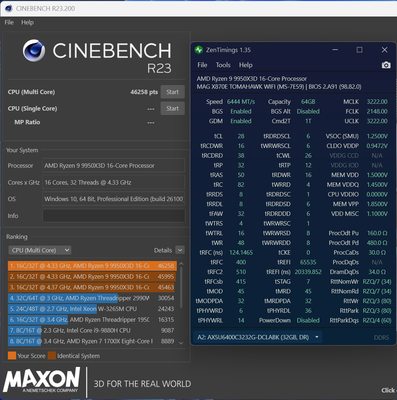
Task: Click the 46258 pts multi core score
Action: coord(144,92)
